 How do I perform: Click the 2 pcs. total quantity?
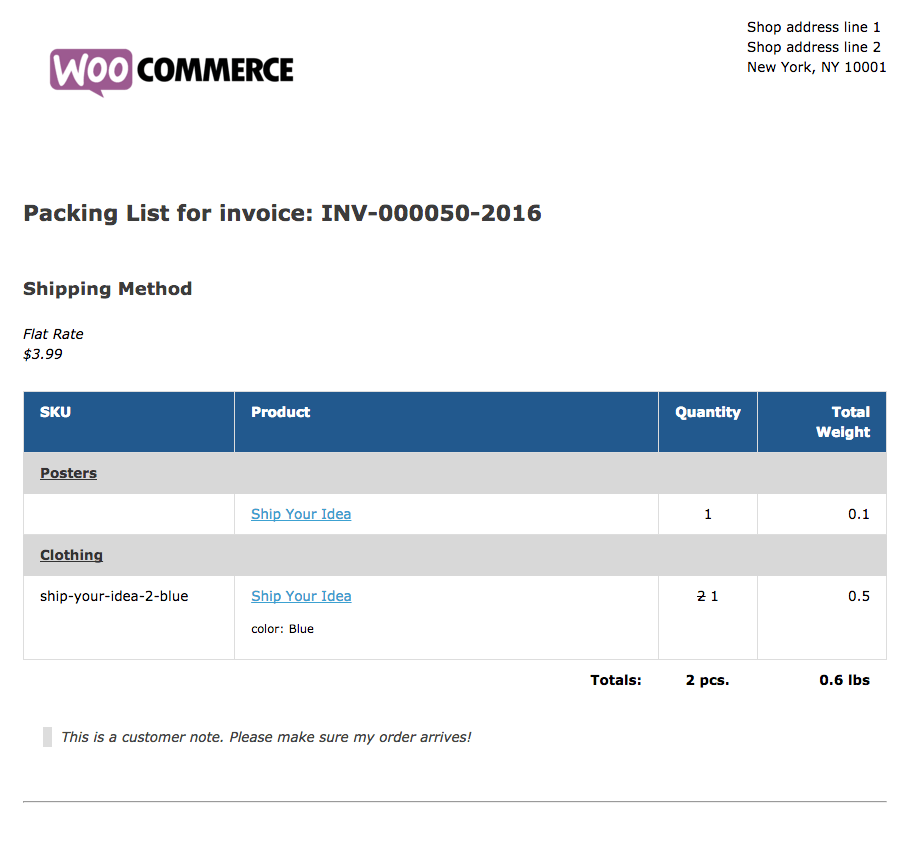coord(708,680)
